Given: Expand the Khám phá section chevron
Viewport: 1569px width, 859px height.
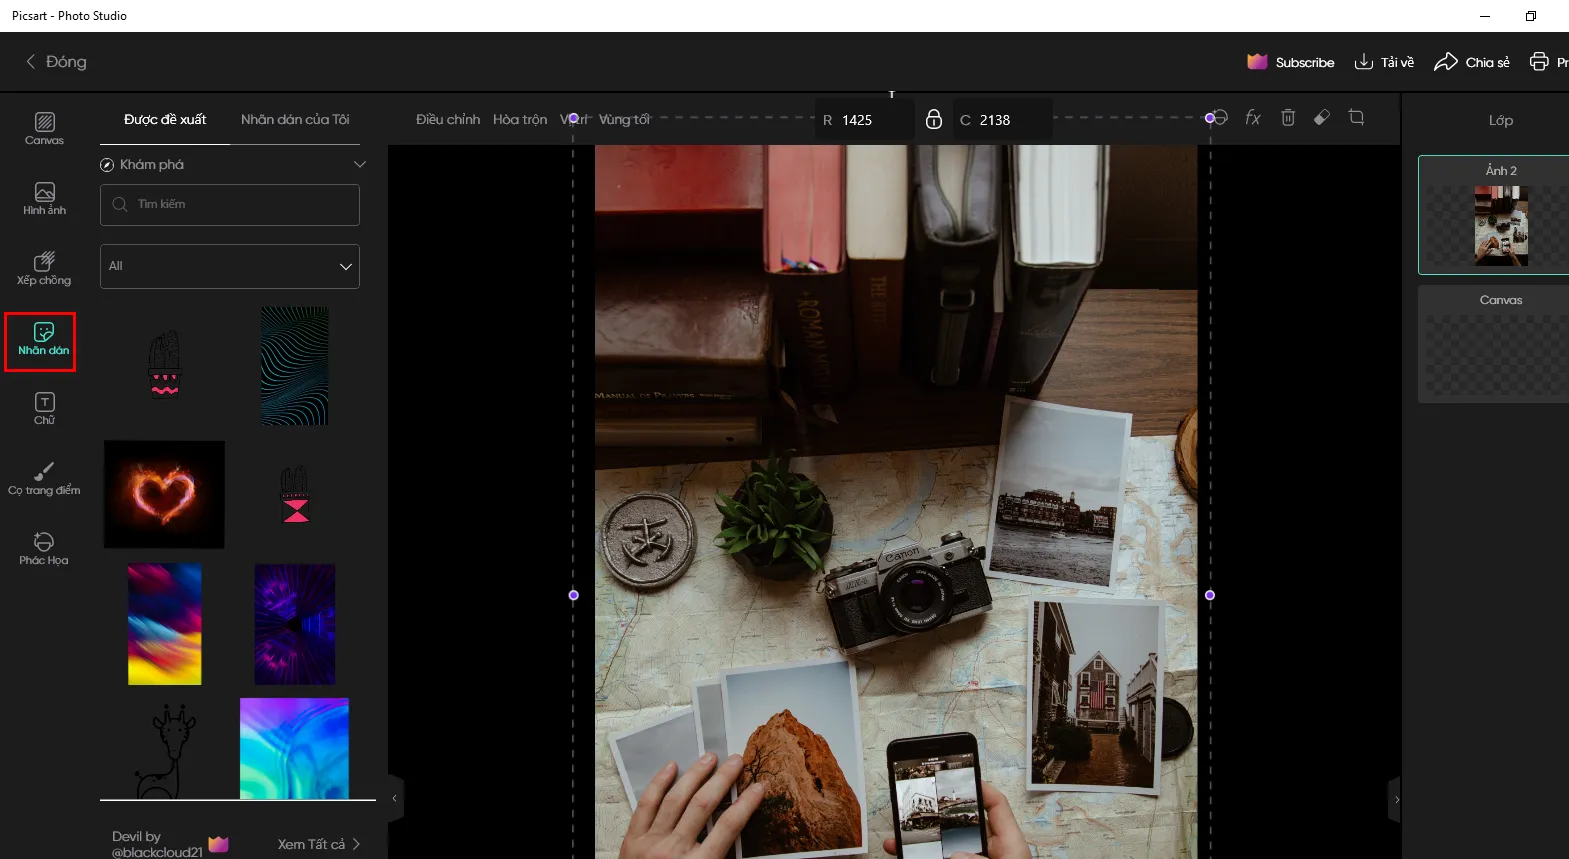Looking at the screenshot, I should coord(360,165).
